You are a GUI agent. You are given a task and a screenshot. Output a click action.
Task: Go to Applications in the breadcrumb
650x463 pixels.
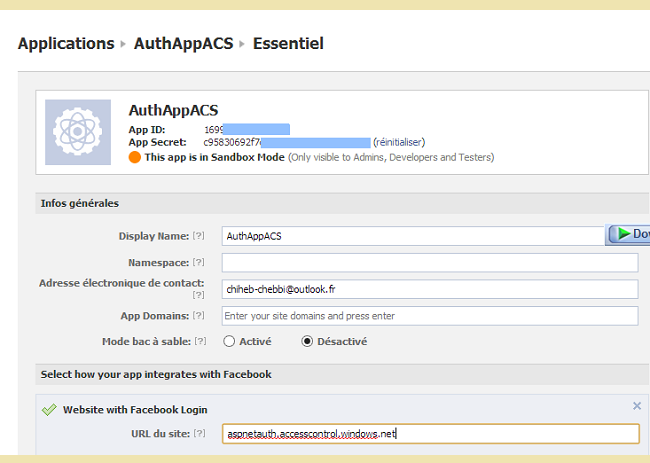coord(66,44)
